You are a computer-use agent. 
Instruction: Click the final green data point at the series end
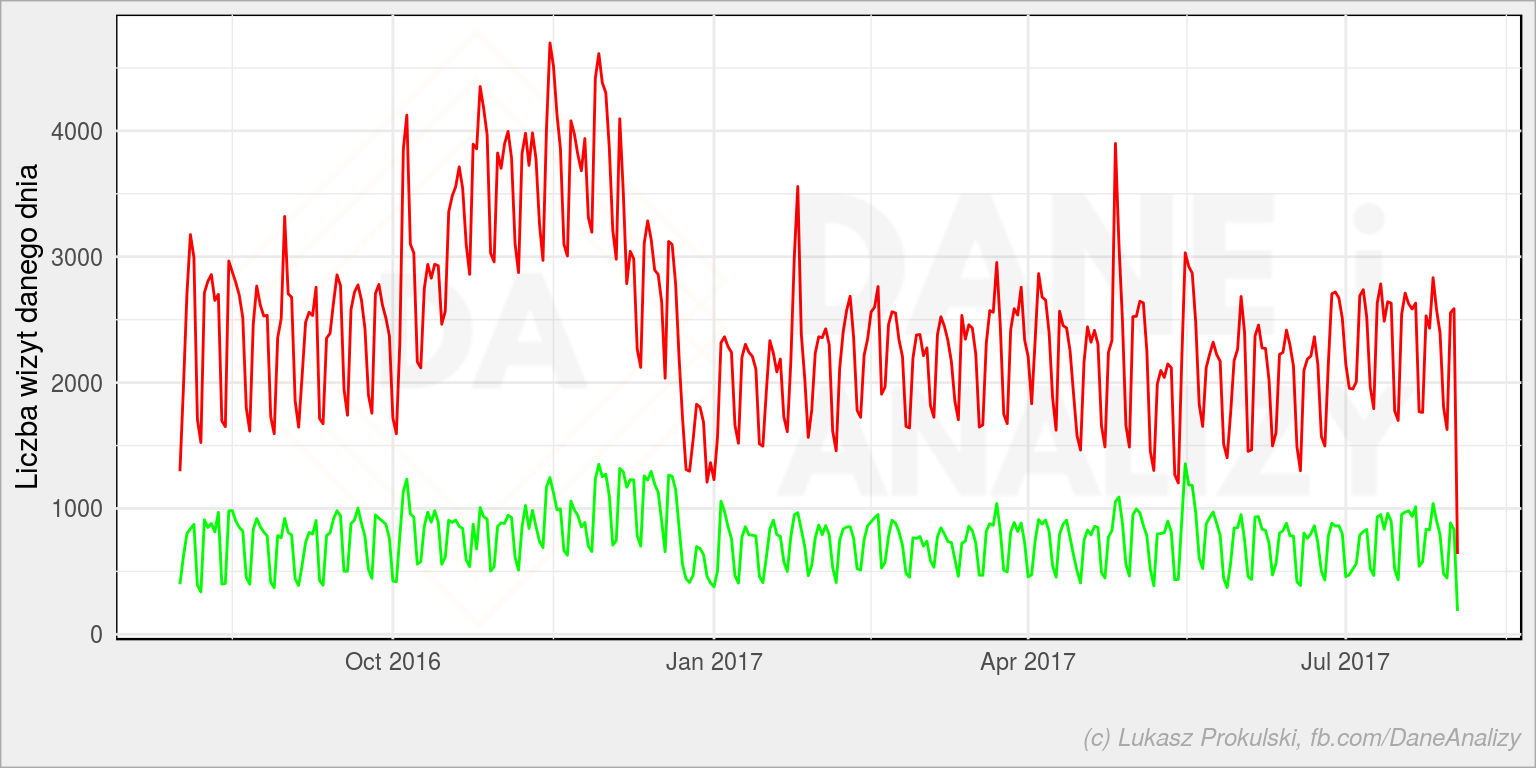(x=1457, y=610)
